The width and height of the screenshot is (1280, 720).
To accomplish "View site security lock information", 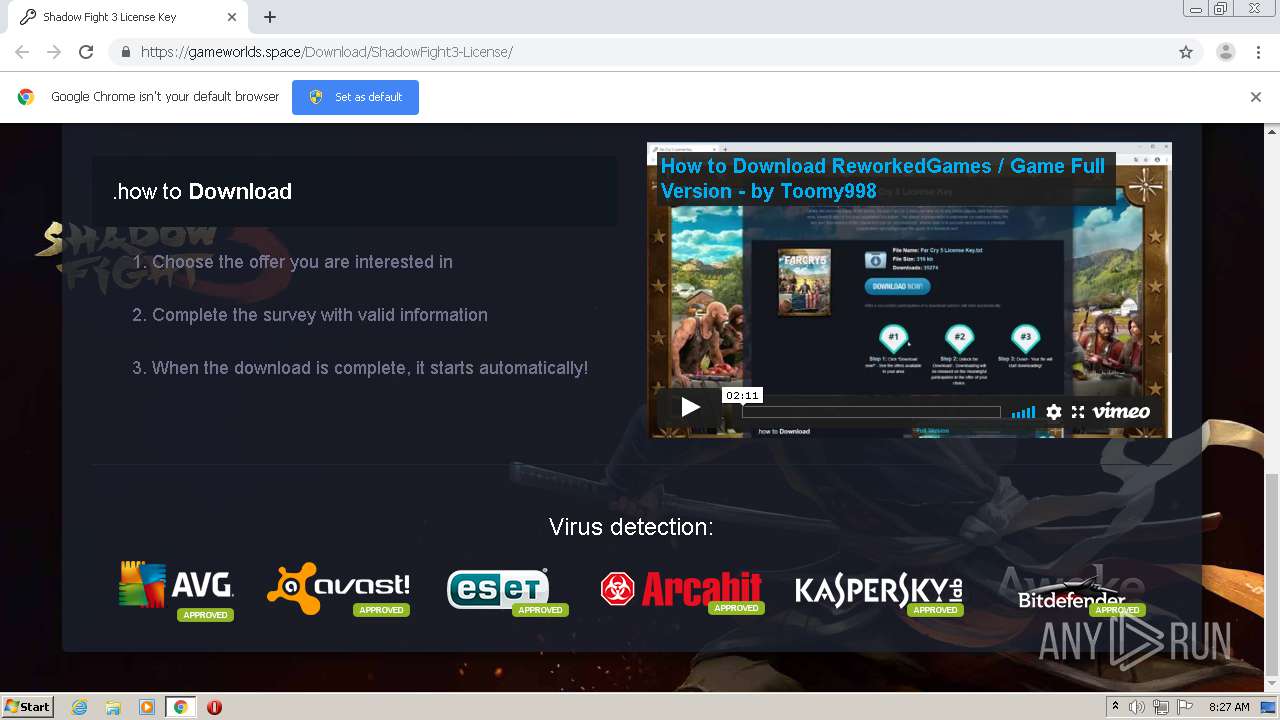I will click(x=125, y=52).
